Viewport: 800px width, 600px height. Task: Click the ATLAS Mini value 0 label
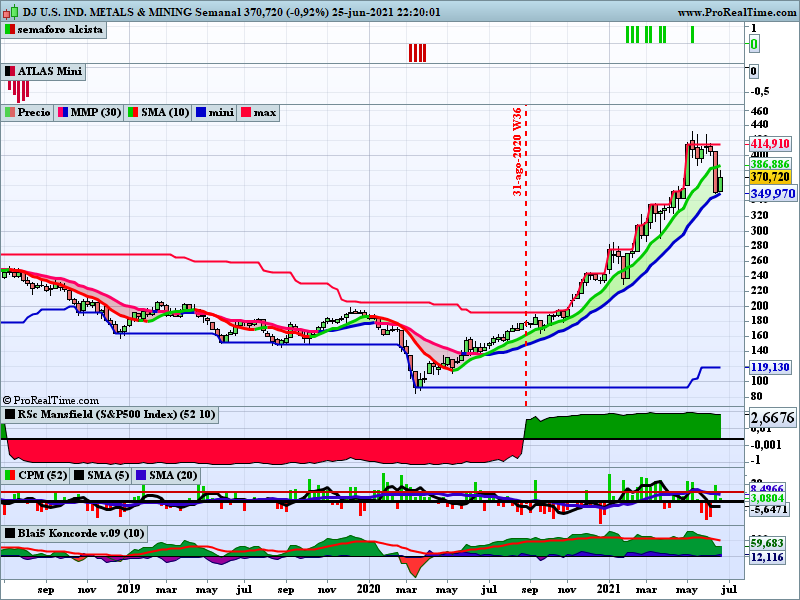coord(754,71)
